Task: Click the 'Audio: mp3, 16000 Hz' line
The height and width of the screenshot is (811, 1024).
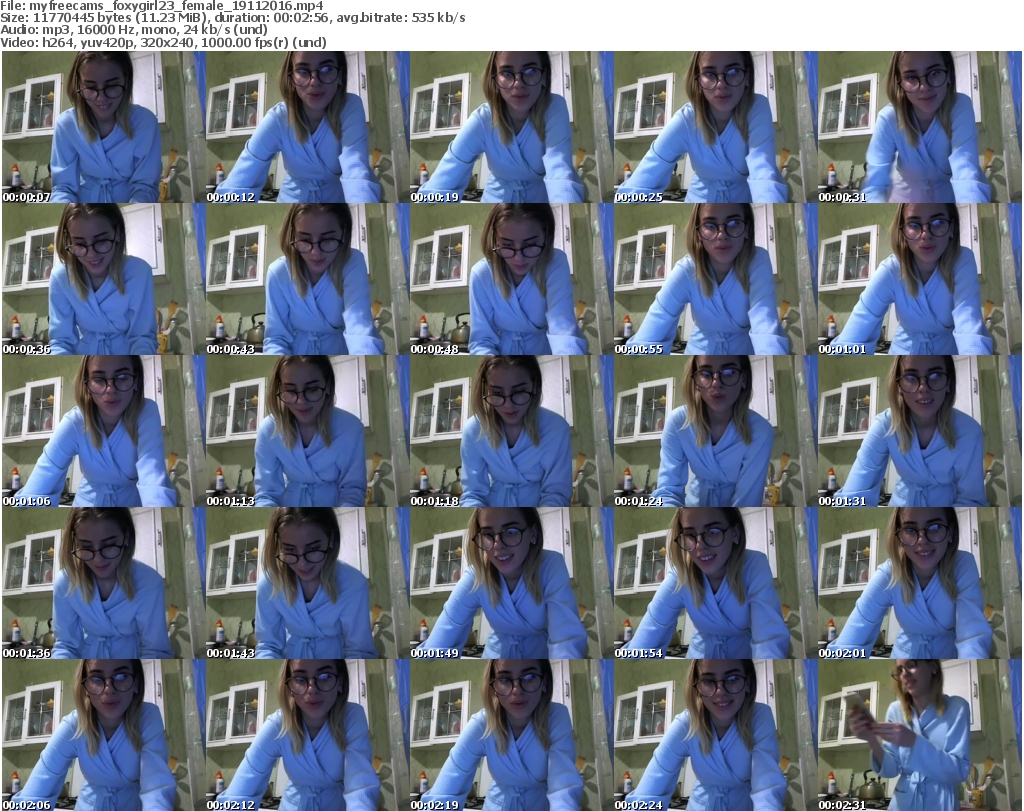Action: (134, 30)
